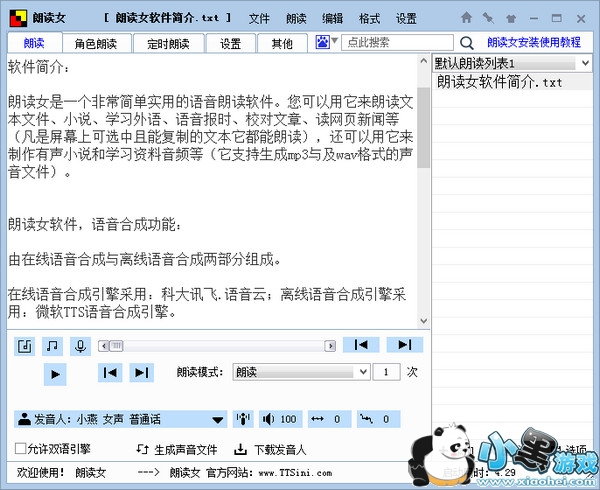Switch to the 其他 tab
Image resolution: width=600 pixels, height=490 pixels.
click(282, 44)
